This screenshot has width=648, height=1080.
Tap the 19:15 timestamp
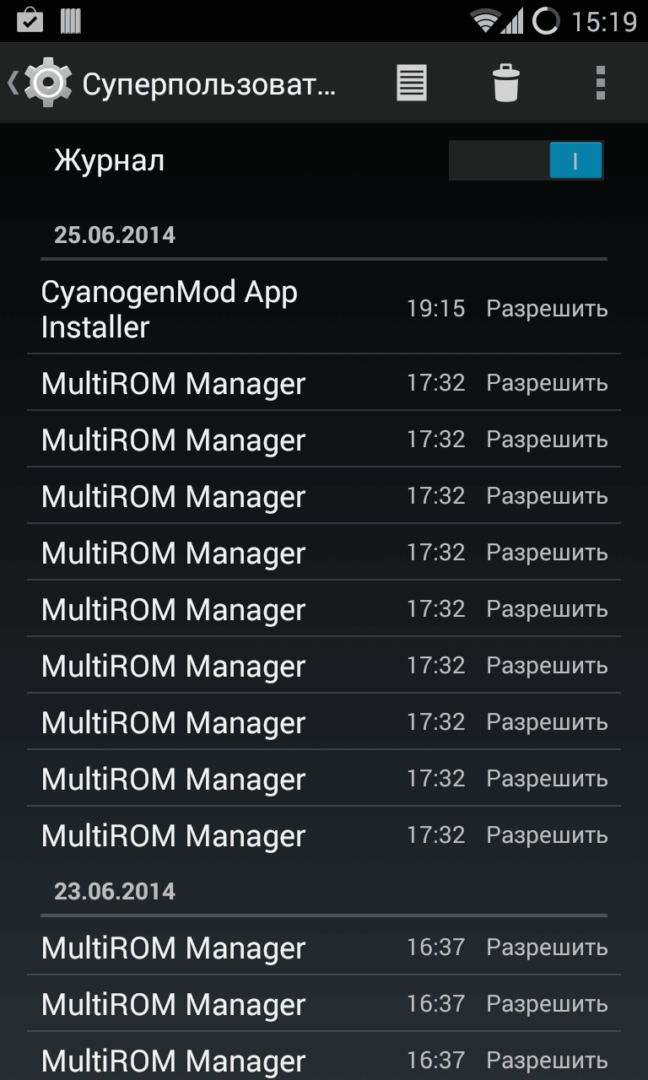coord(435,309)
